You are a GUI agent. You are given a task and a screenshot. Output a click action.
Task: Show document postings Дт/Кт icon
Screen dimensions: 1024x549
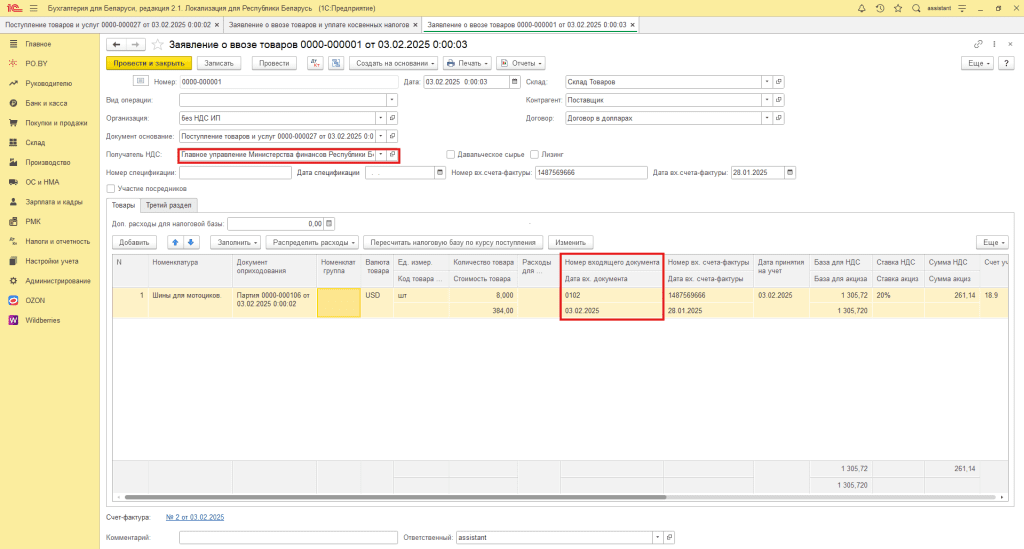[315, 63]
